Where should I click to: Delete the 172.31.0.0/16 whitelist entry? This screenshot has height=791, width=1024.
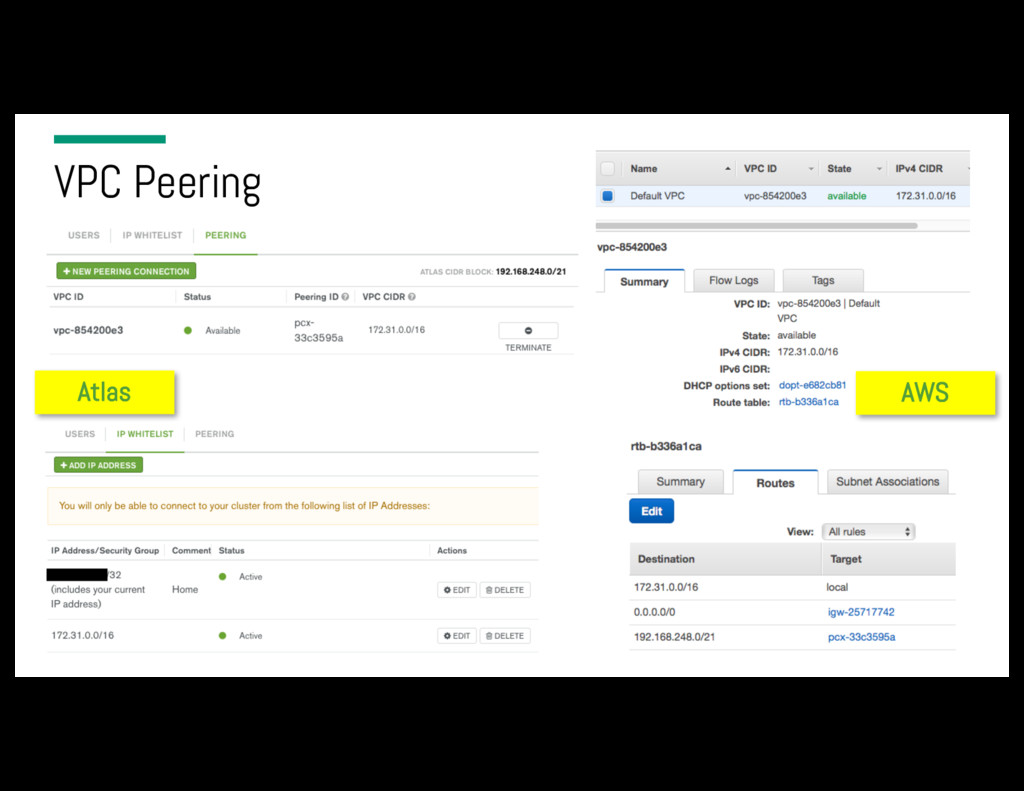505,636
